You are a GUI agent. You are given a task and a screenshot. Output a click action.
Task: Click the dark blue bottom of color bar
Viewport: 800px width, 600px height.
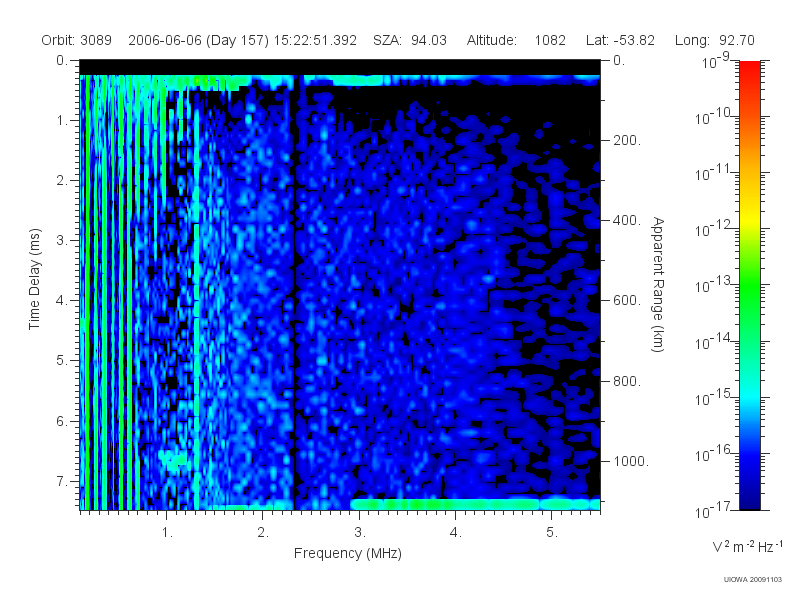750,495
